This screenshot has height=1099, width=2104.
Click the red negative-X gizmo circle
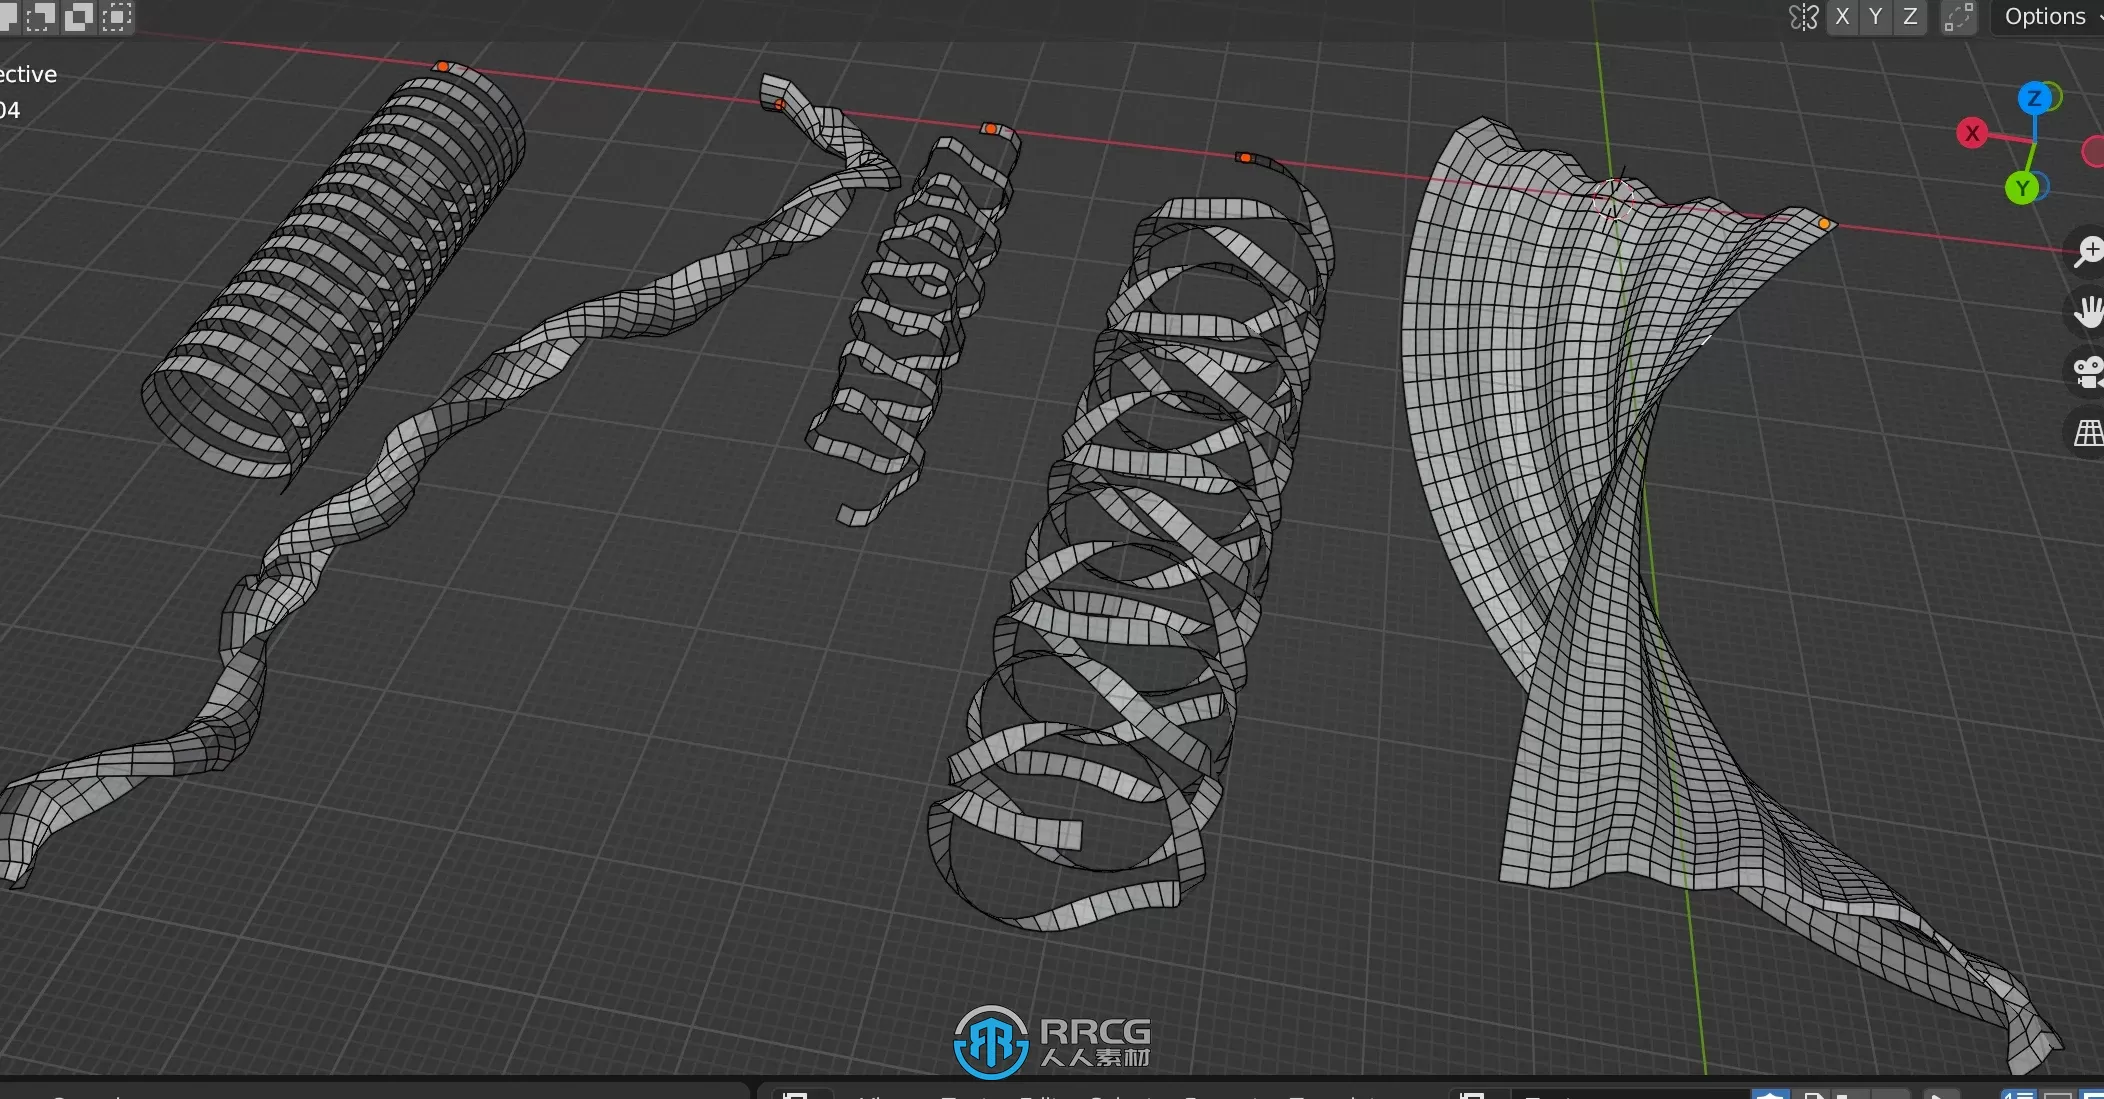pos(2093,152)
